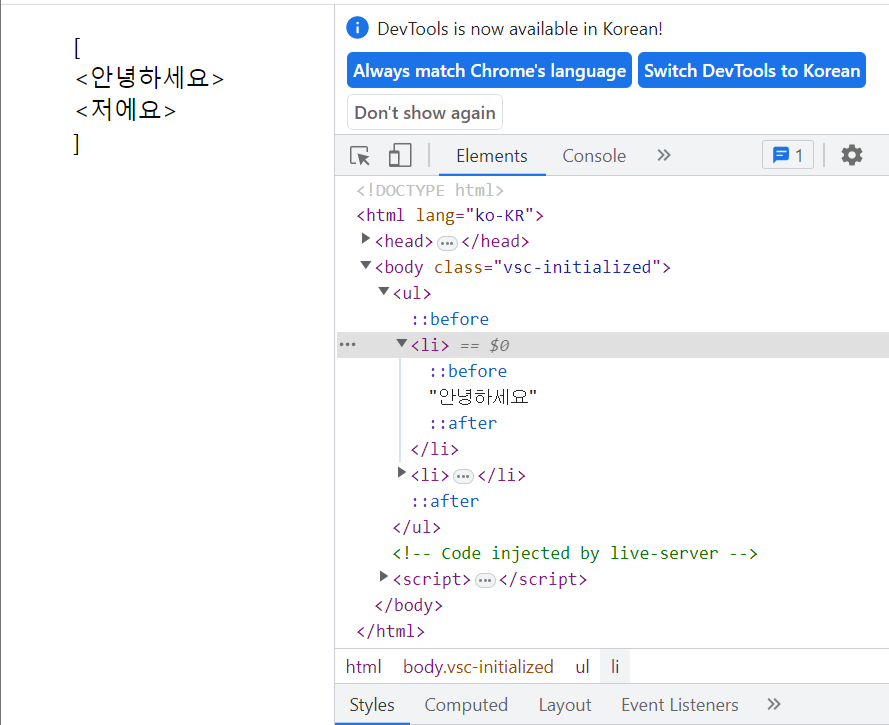The image size is (889, 725).
Task: Toggle the device toolbar icon
Action: coord(400,155)
